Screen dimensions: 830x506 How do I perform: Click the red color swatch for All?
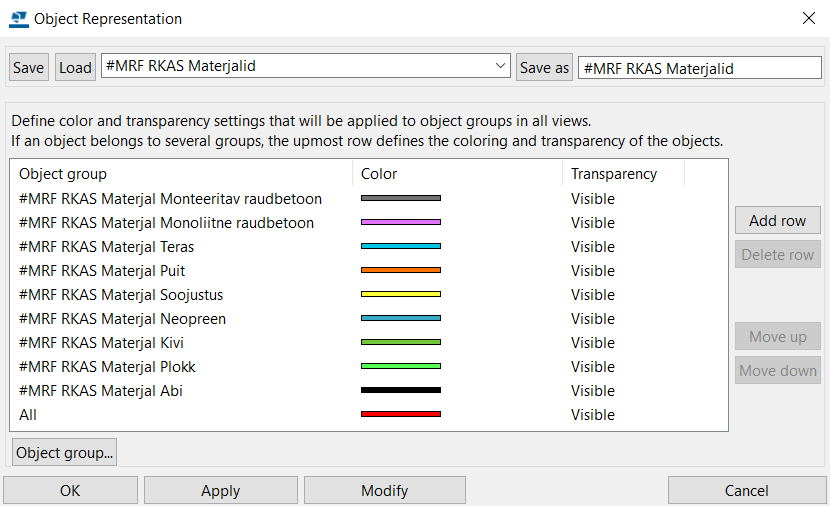[401, 414]
